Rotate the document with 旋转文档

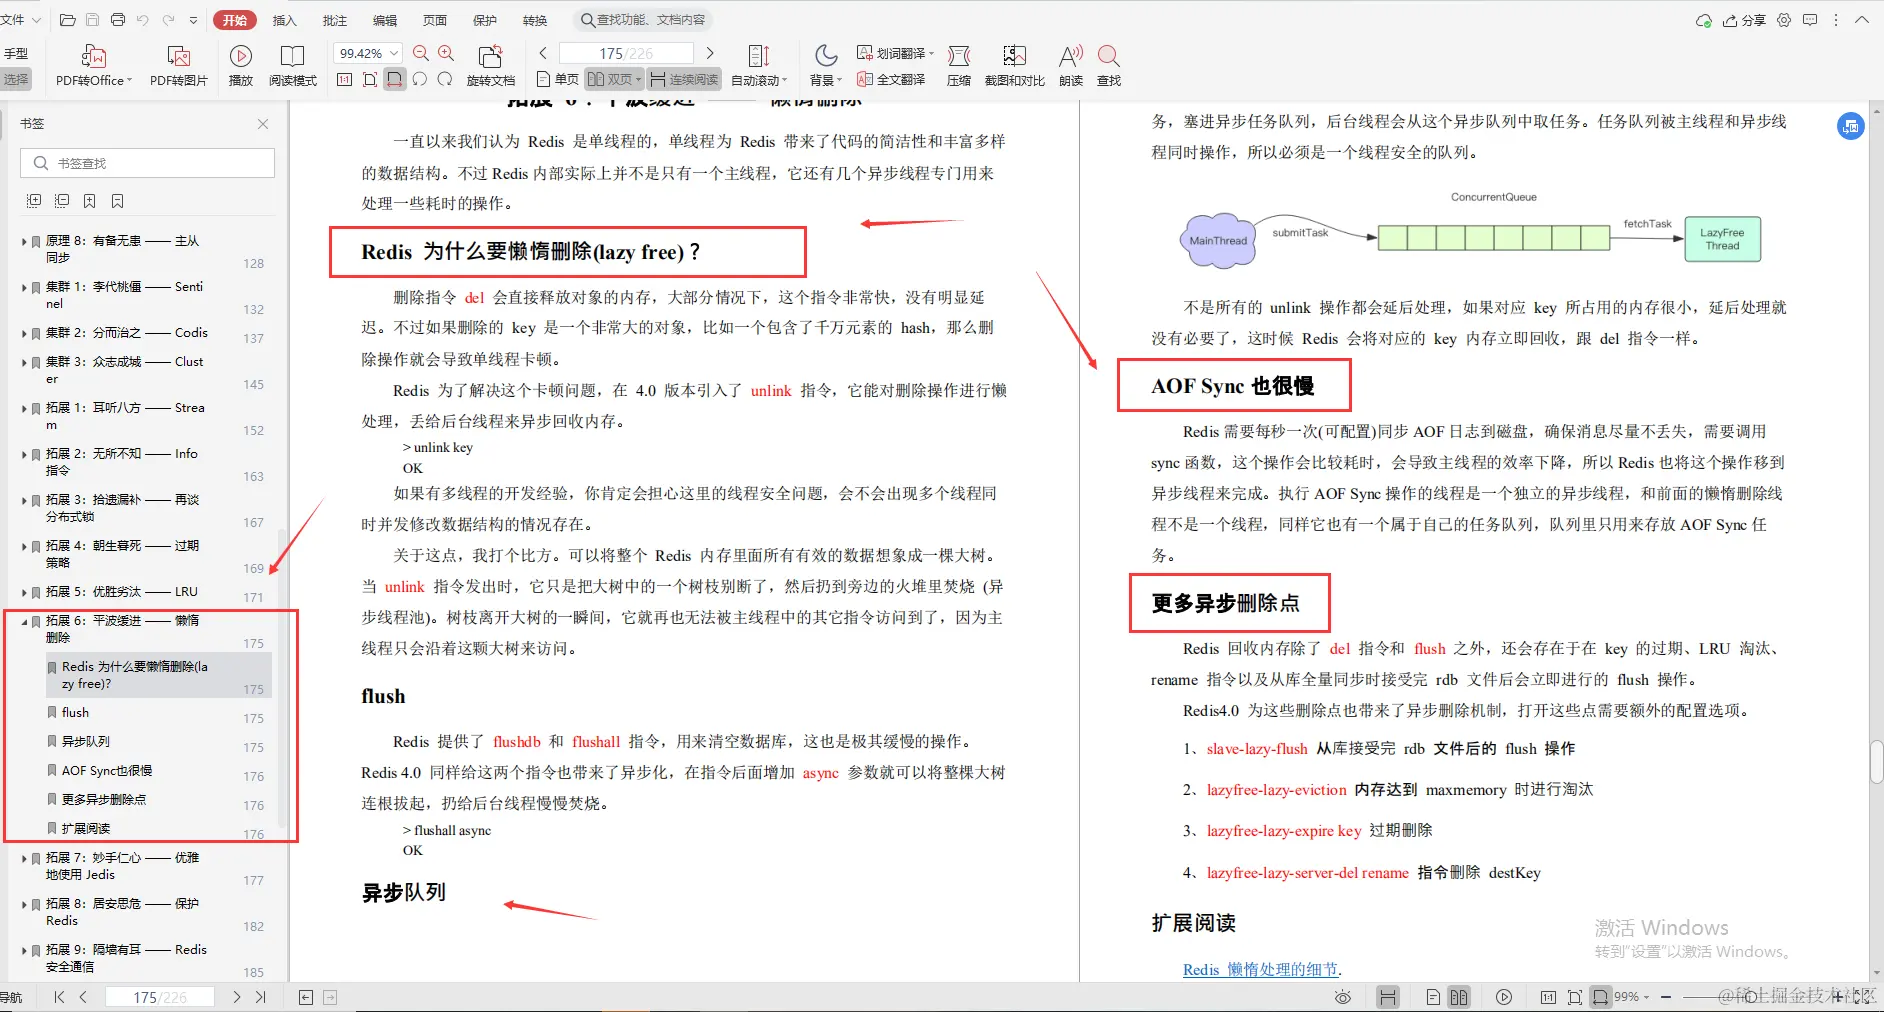click(490, 65)
